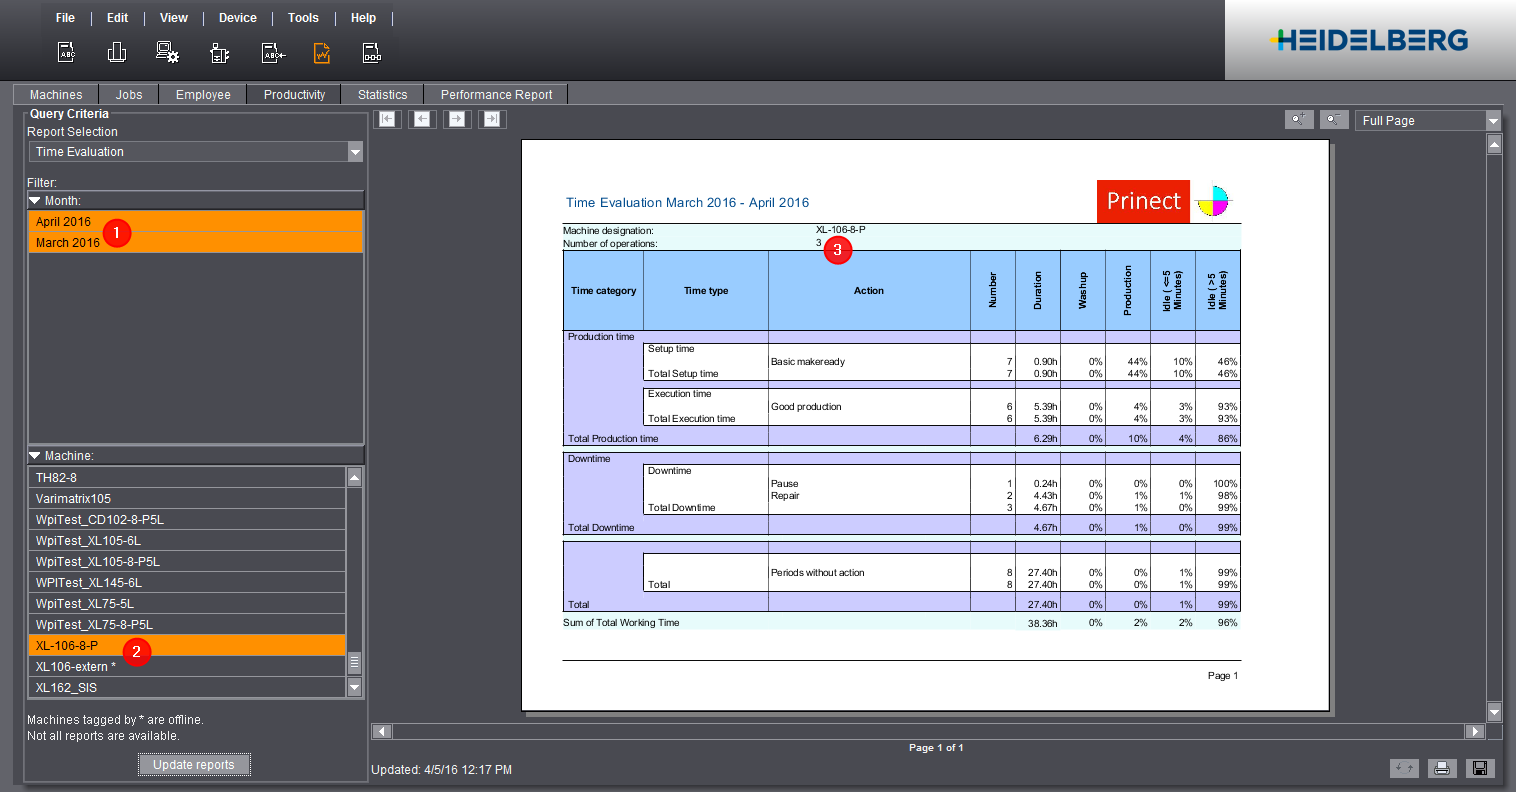Click the Periods without action row
Screen dimensions: 1516x792
pyautogui.click(x=902, y=573)
